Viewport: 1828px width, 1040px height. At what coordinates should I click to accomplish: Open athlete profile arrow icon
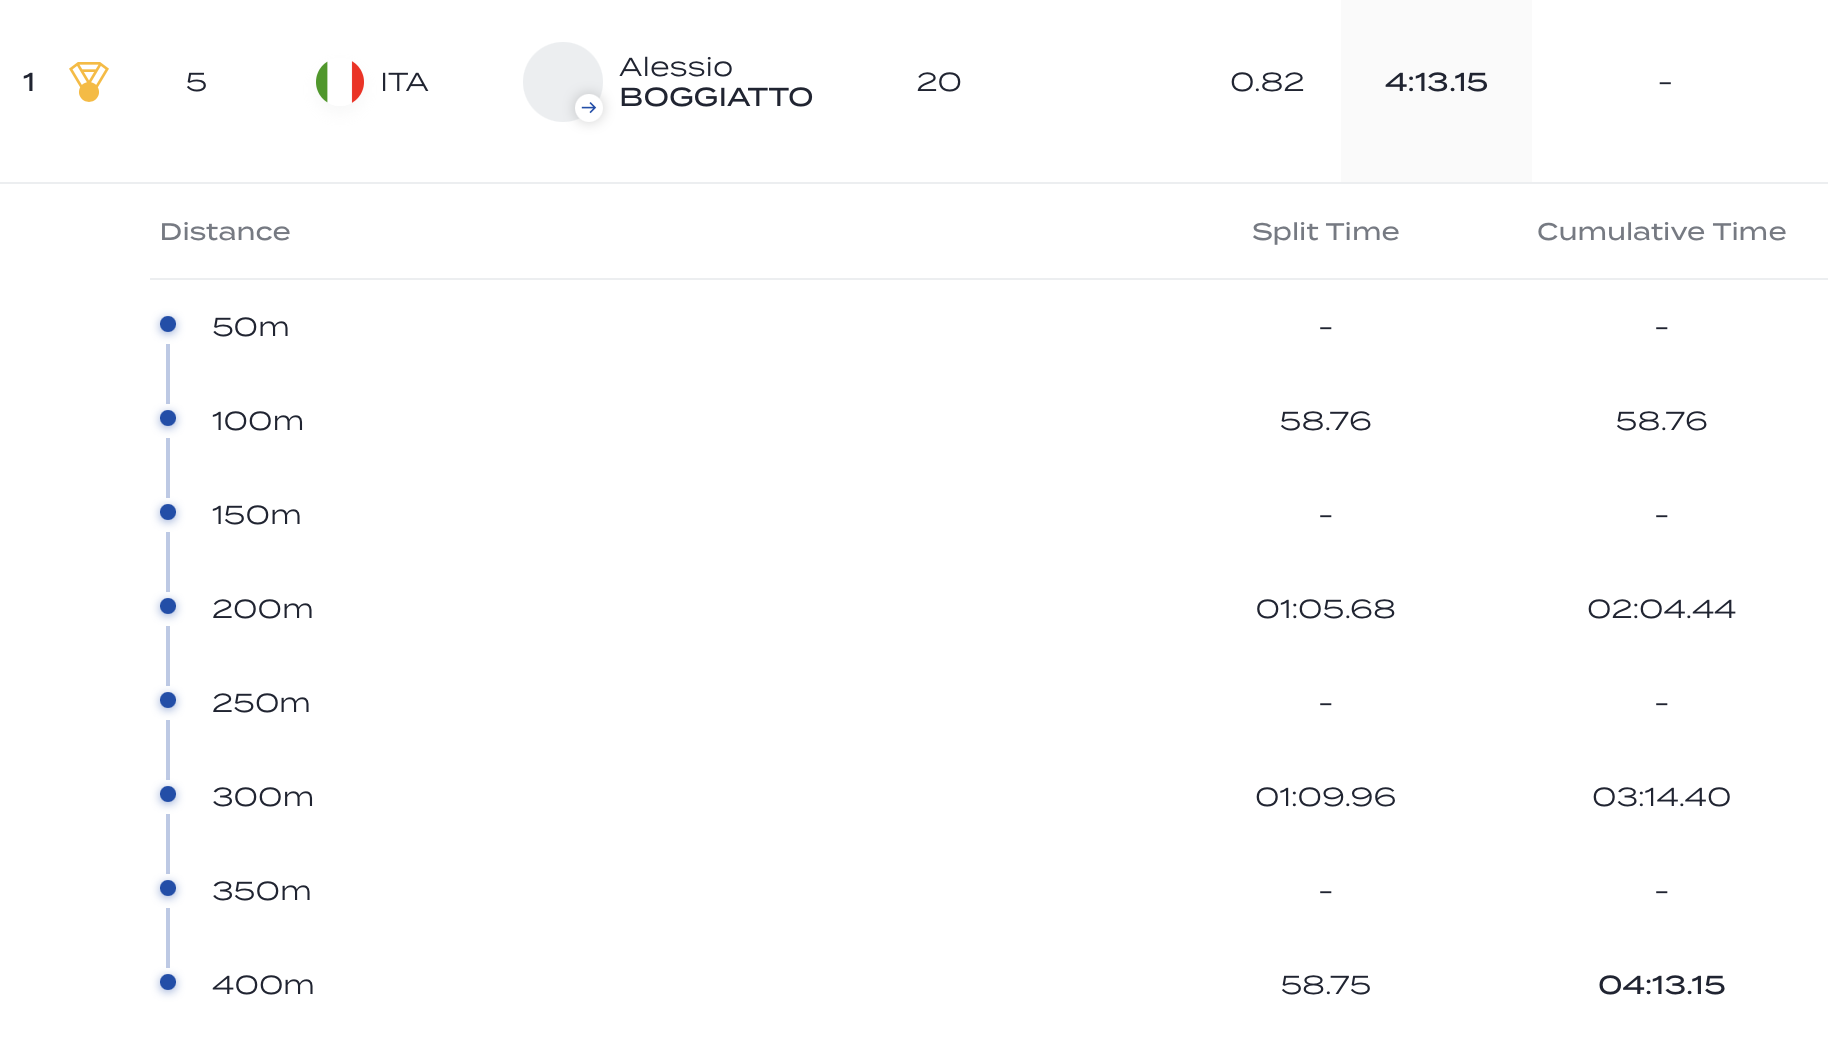coord(589,108)
